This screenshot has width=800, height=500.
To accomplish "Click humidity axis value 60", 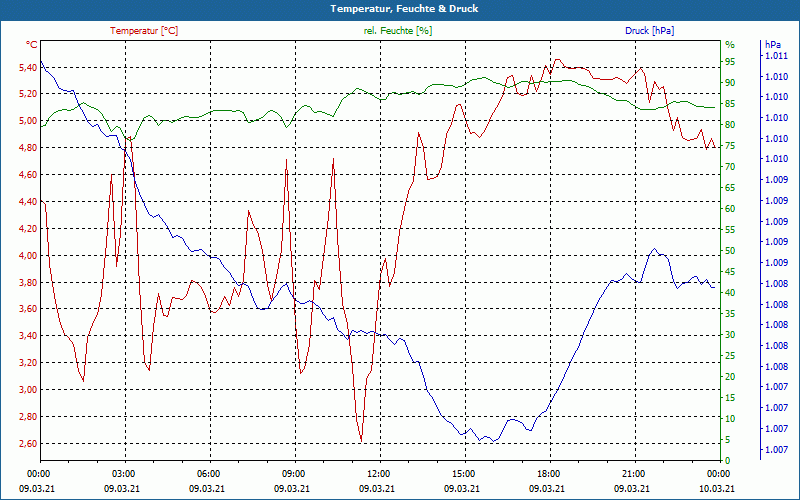I will pyautogui.click(x=730, y=209).
